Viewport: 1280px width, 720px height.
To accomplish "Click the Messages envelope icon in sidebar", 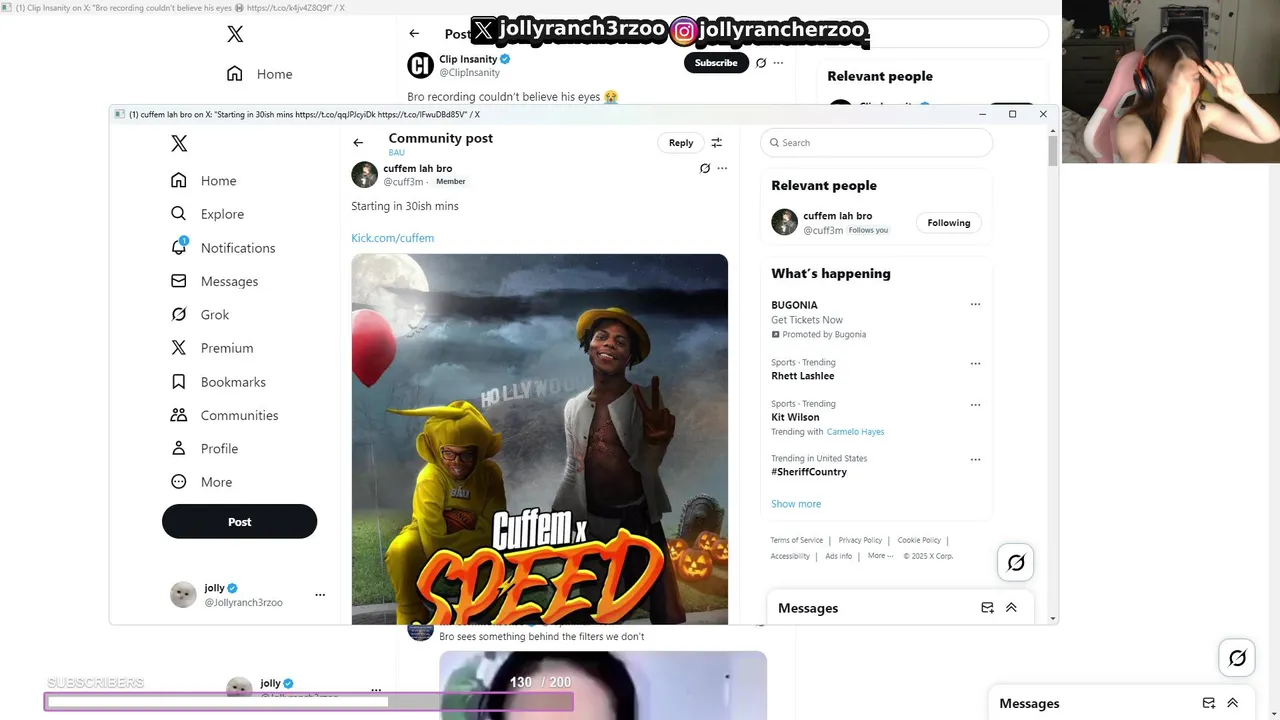I will tap(179, 281).
